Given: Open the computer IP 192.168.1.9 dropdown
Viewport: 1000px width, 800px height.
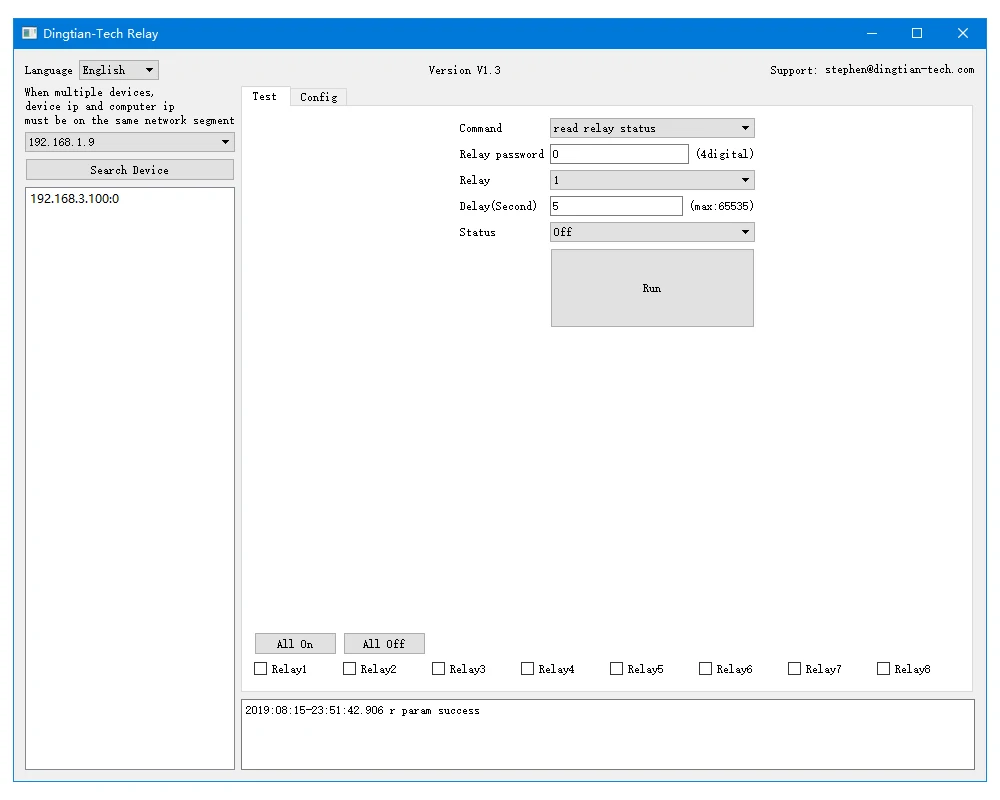Looking at the screenshot, I should point(129,142).
